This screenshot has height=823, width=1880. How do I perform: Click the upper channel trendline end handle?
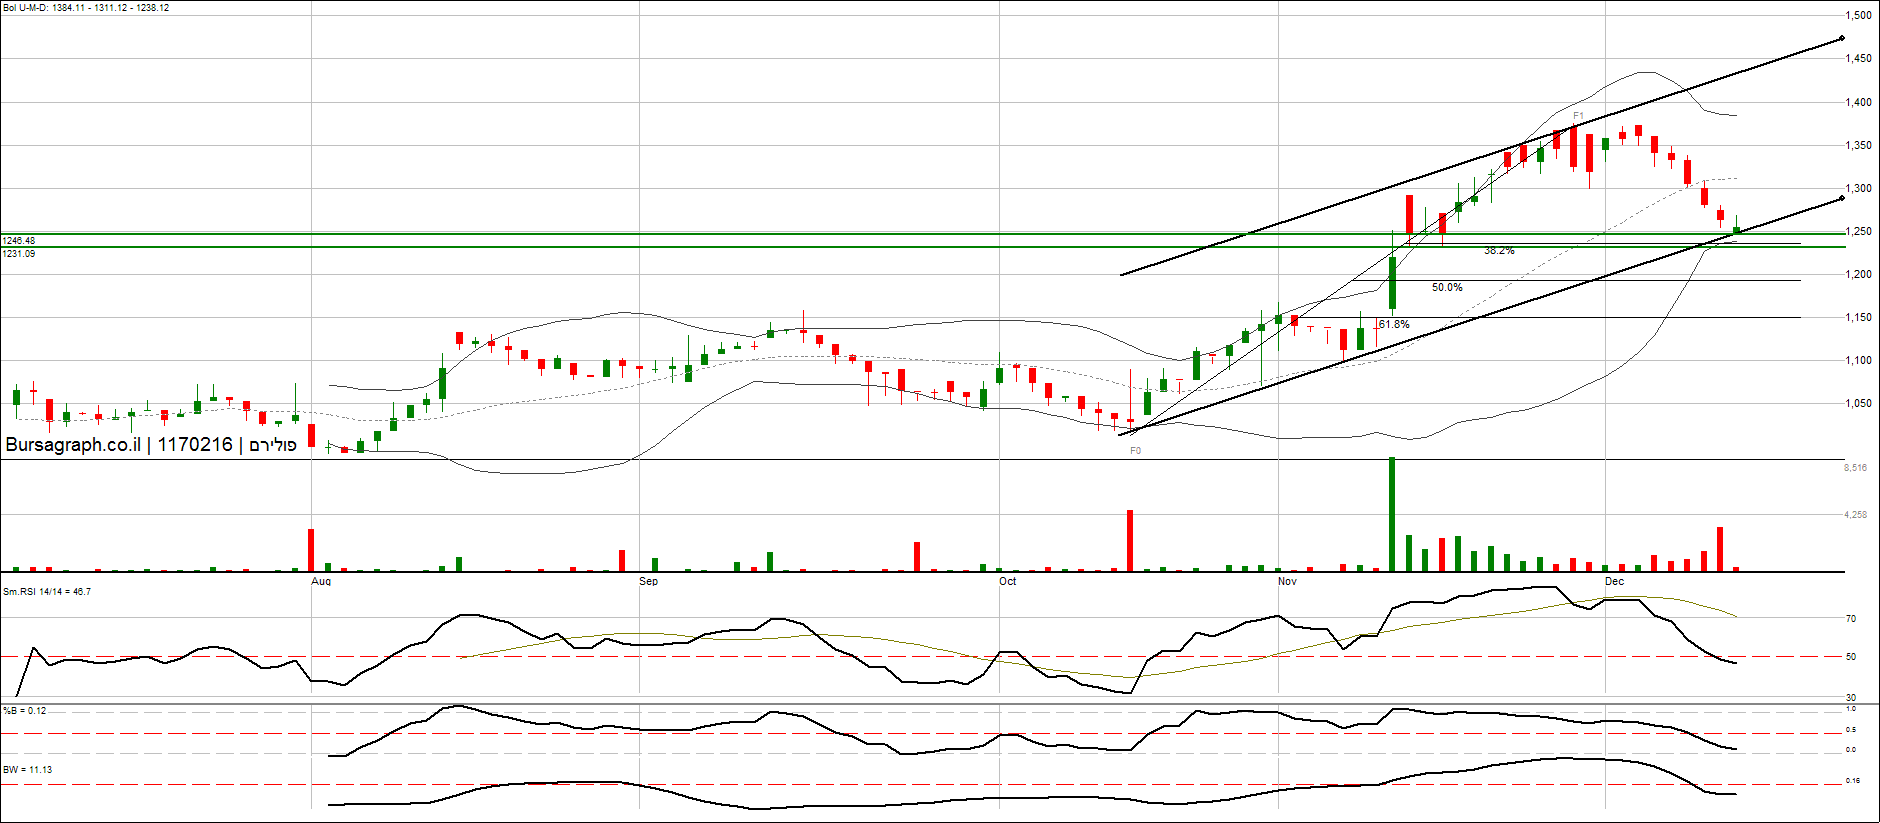[x=1841, y=39]
